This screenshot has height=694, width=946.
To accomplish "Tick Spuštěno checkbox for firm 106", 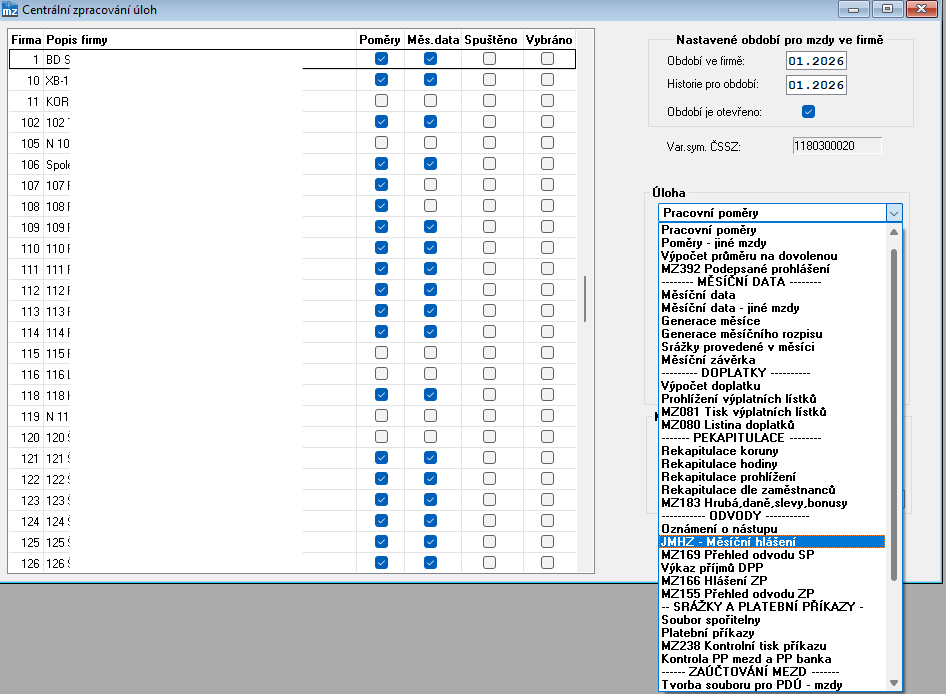I will tap(489, 164).
